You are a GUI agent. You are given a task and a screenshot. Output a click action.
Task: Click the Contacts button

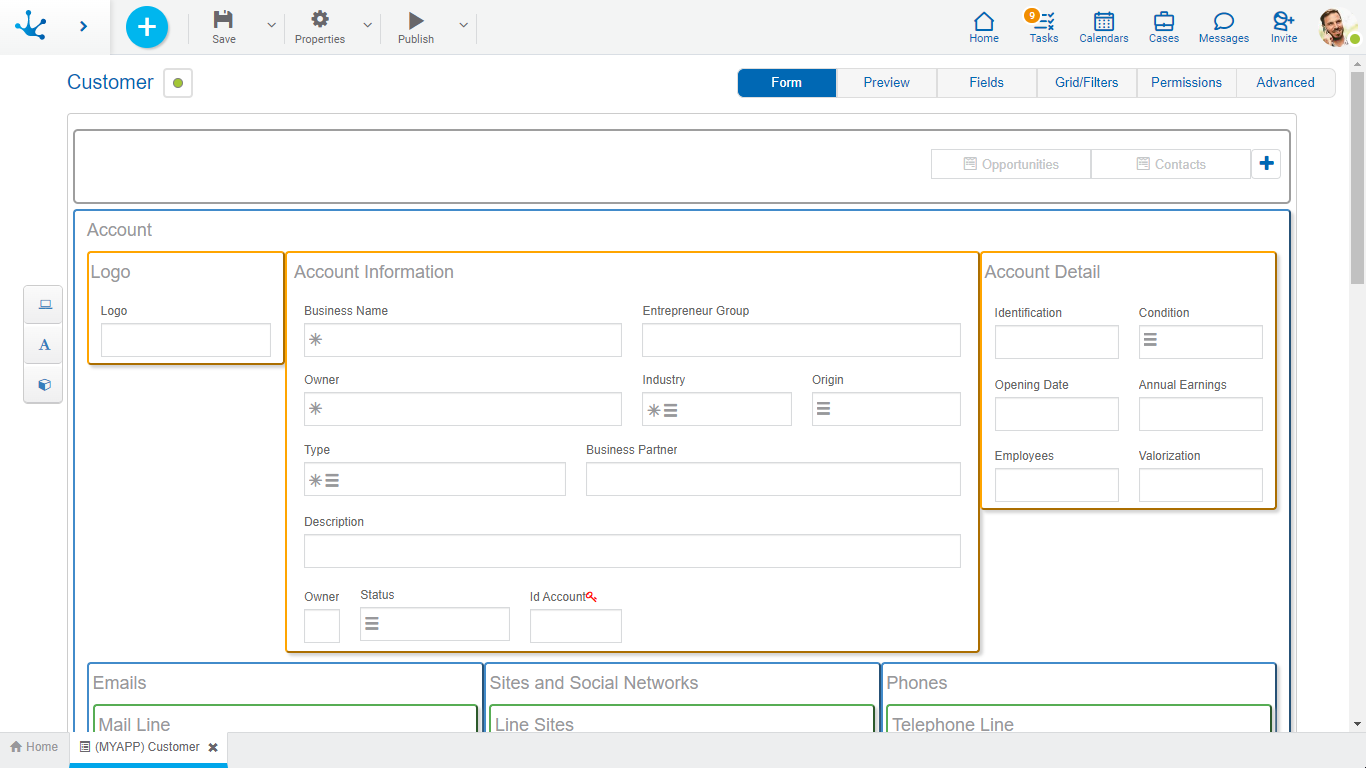pyautogui.click(x=1170, y=164)
